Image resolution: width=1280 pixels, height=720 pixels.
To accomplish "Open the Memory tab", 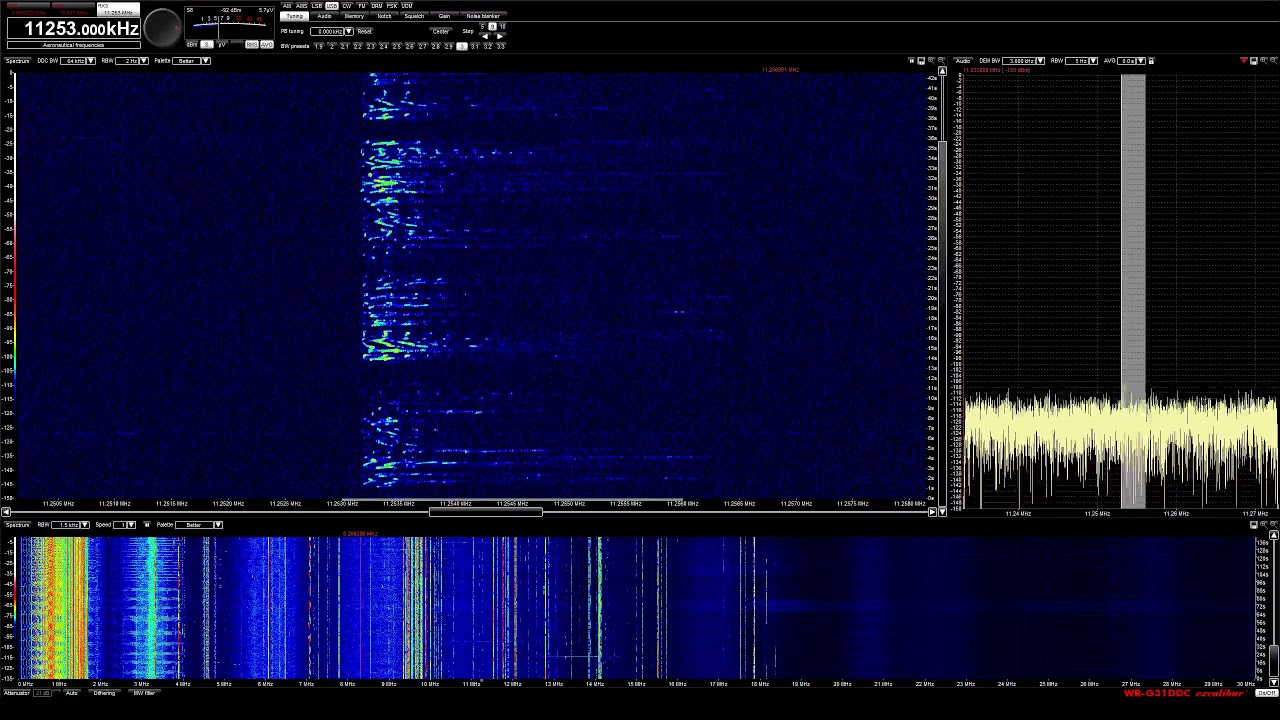I will (354, 16).
